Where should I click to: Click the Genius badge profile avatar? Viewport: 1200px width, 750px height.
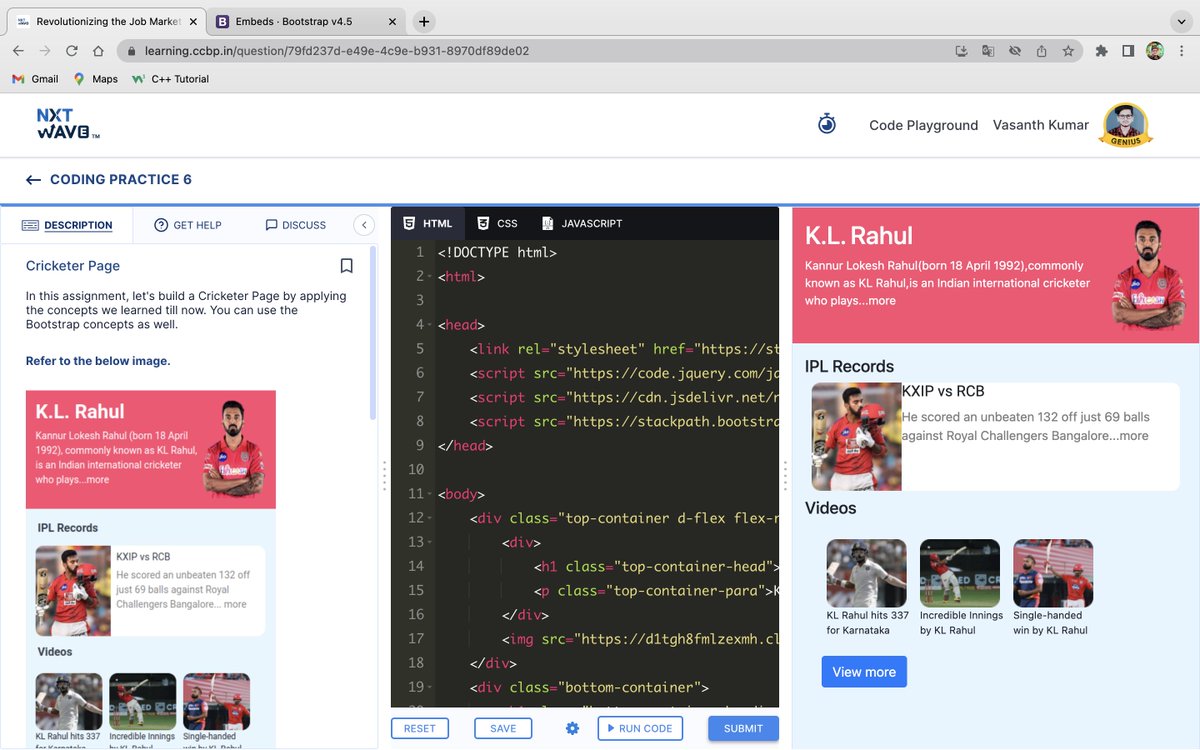(1126, 125)
